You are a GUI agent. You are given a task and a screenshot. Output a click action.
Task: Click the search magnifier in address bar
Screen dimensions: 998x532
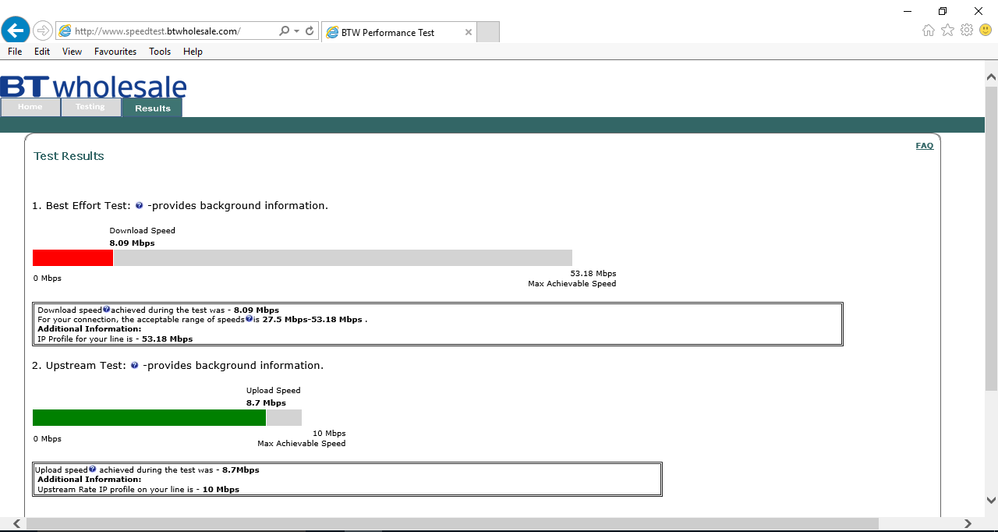(x=284, y=31)
